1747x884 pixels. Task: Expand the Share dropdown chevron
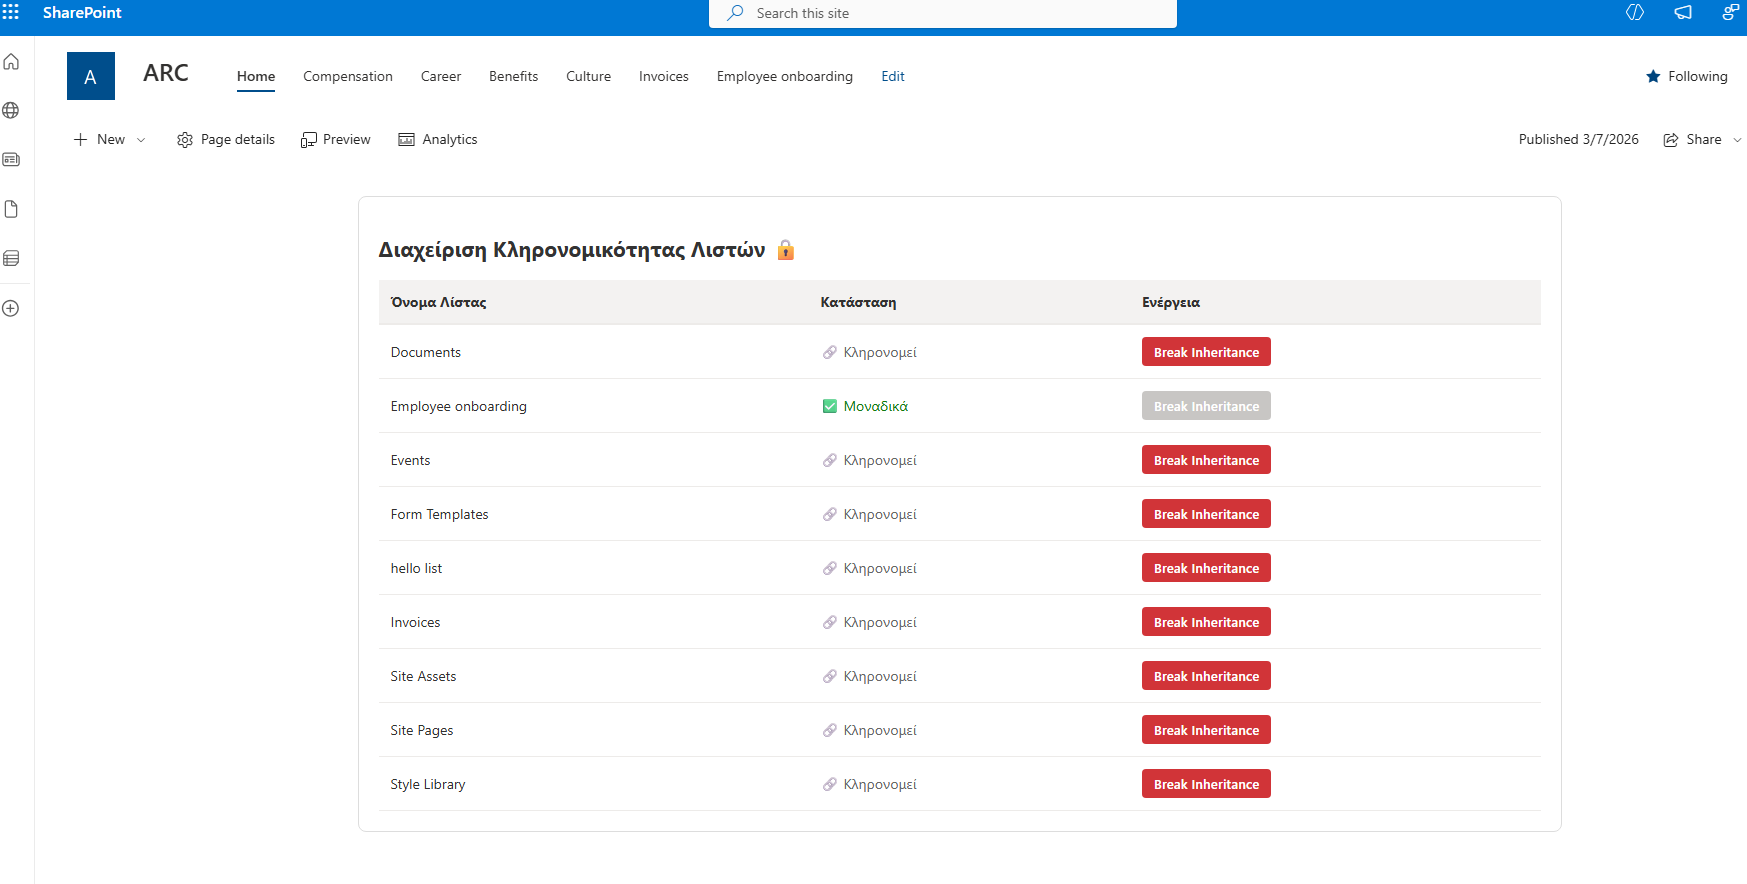coord(1737,140)
